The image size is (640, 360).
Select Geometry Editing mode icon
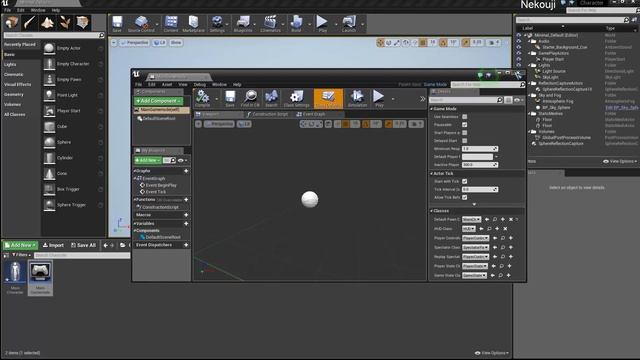[x=83, y=22]
